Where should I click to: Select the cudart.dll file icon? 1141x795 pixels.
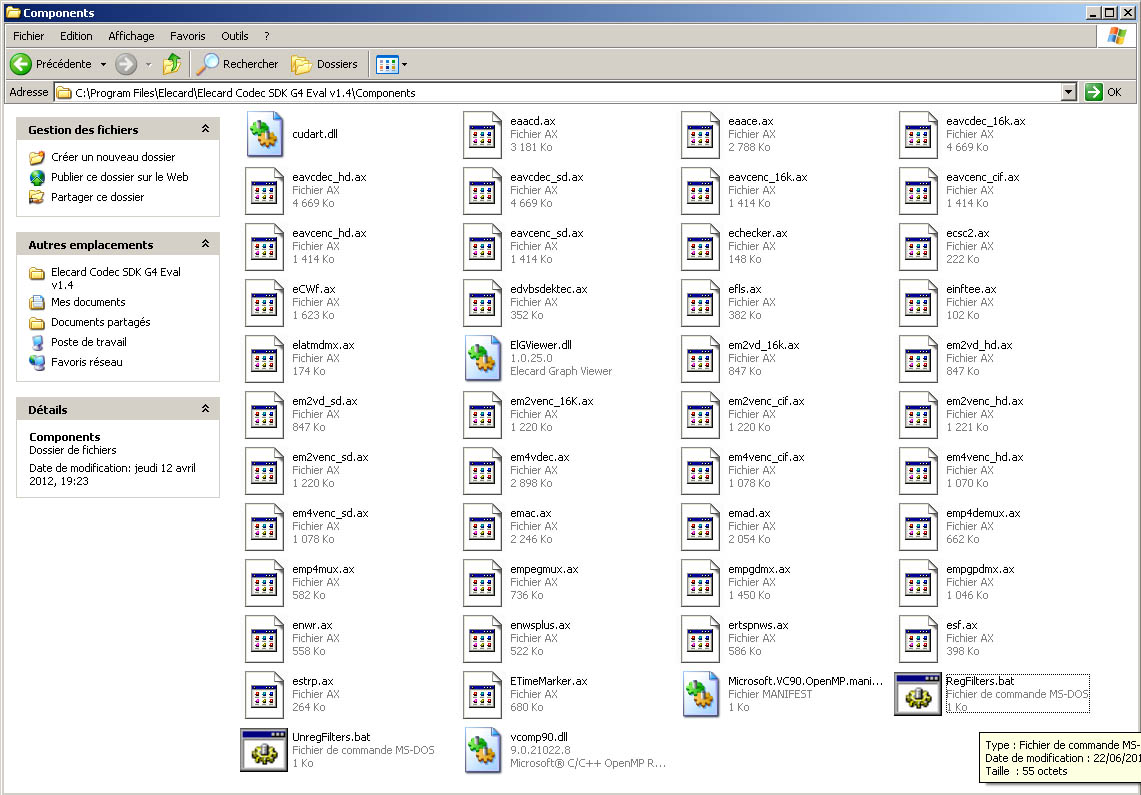265,134
